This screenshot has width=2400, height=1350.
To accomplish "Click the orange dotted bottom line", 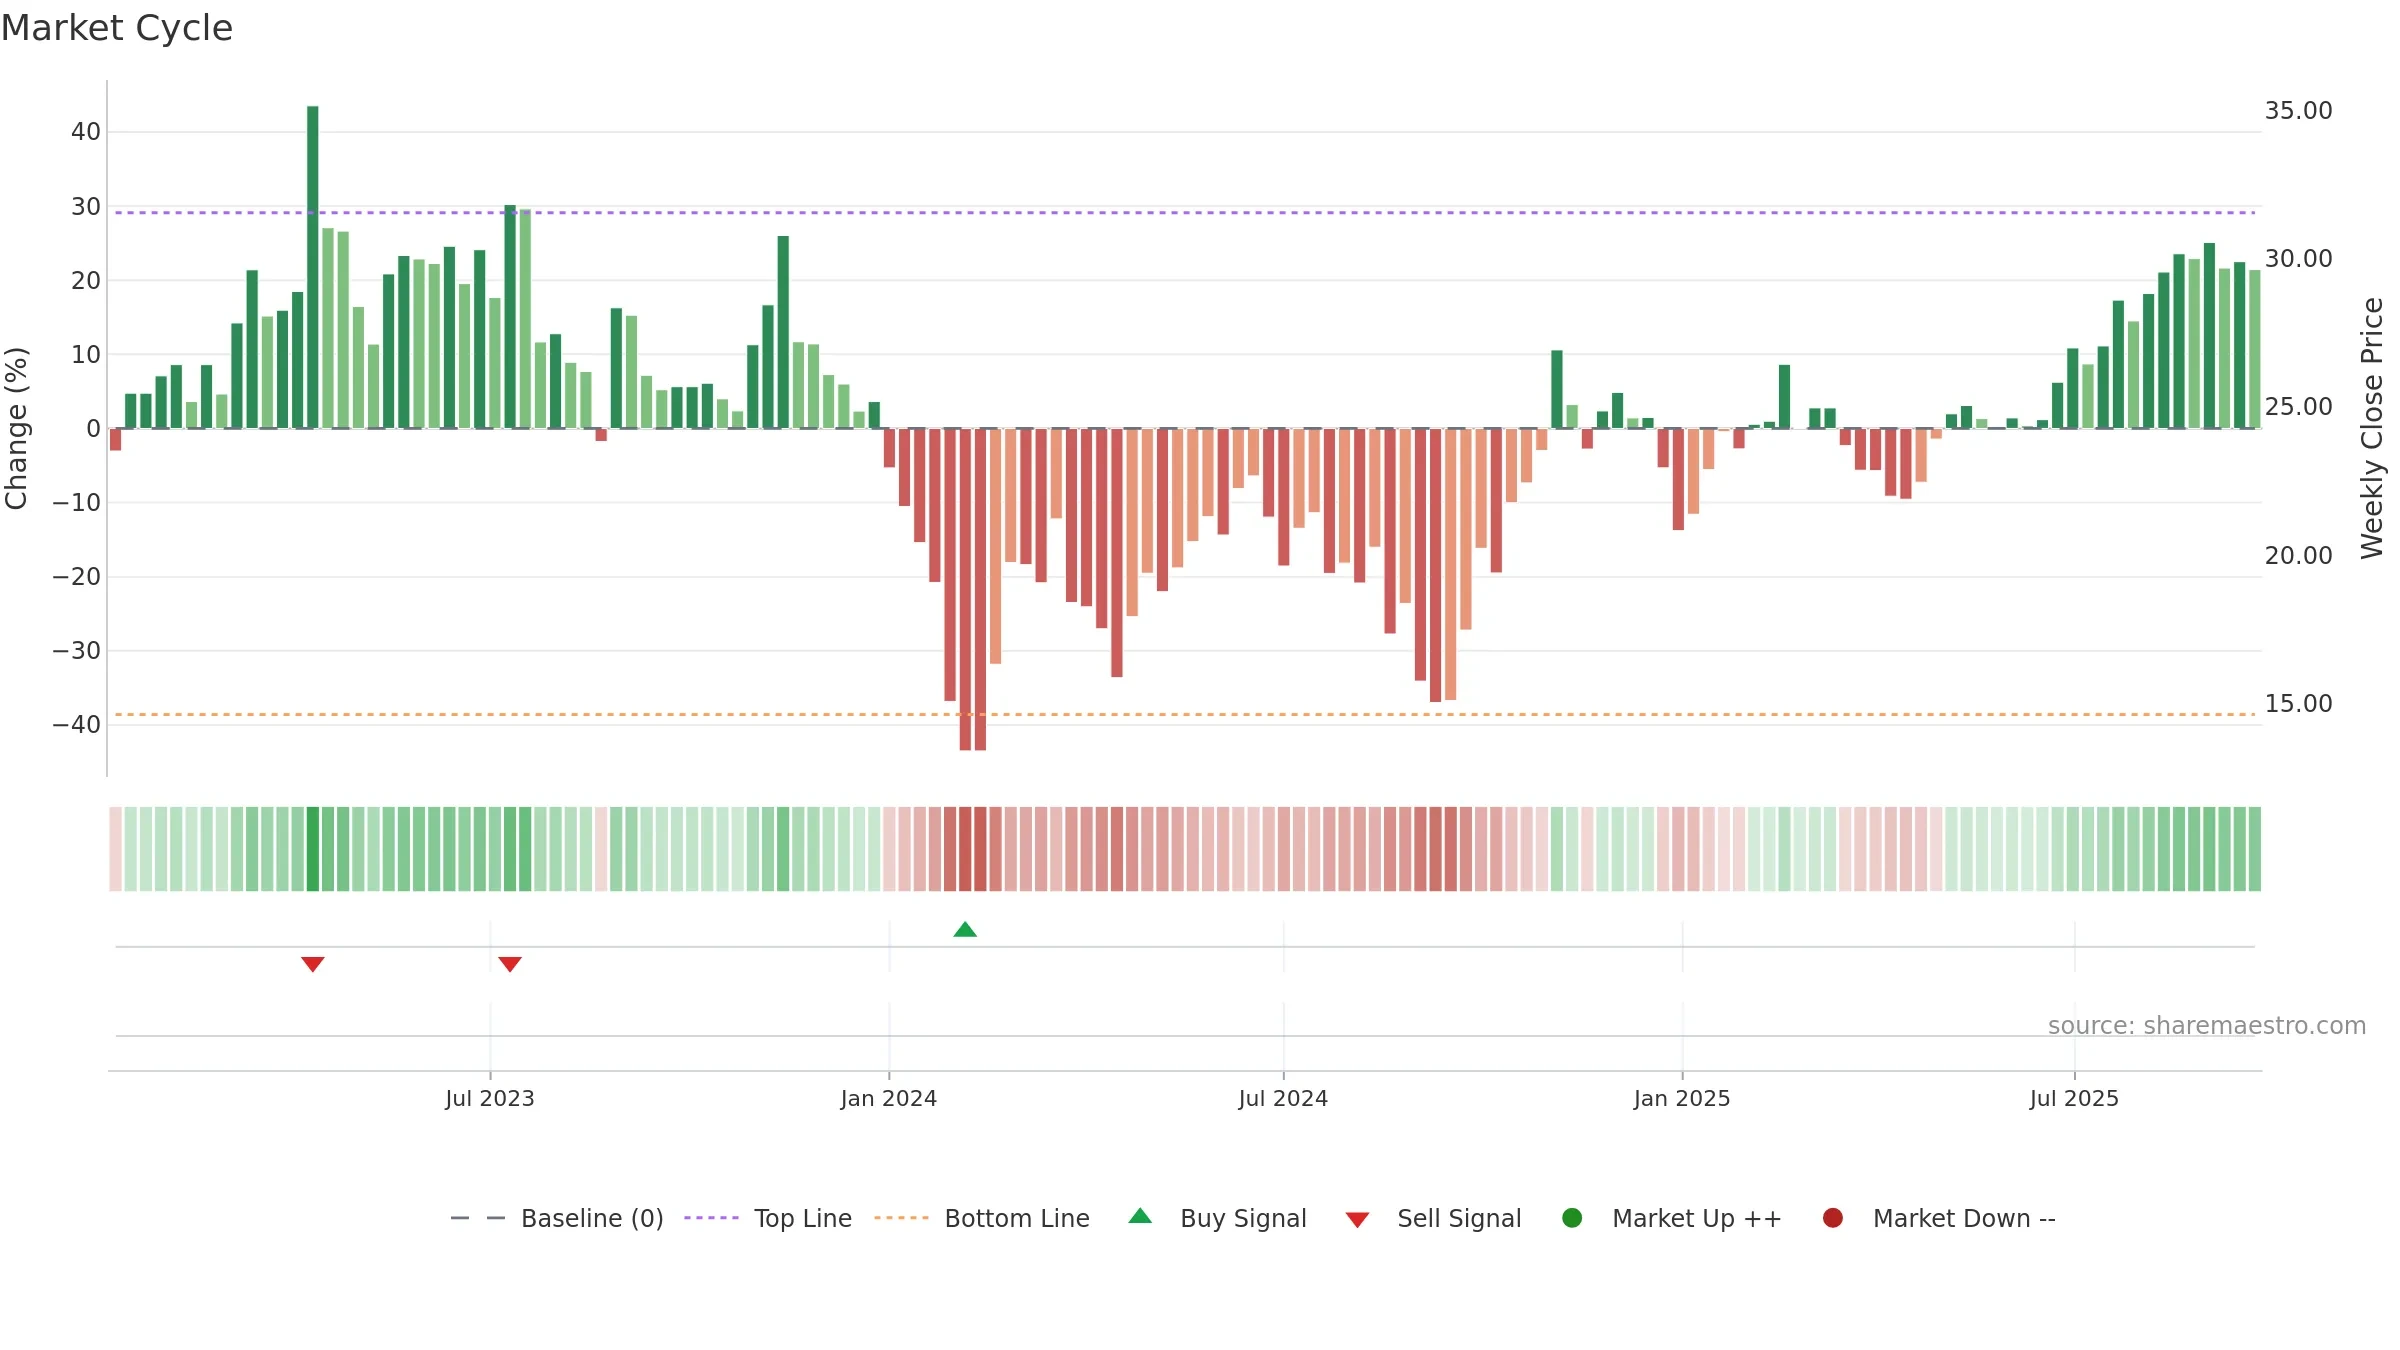I will (x=1185, y=714).
